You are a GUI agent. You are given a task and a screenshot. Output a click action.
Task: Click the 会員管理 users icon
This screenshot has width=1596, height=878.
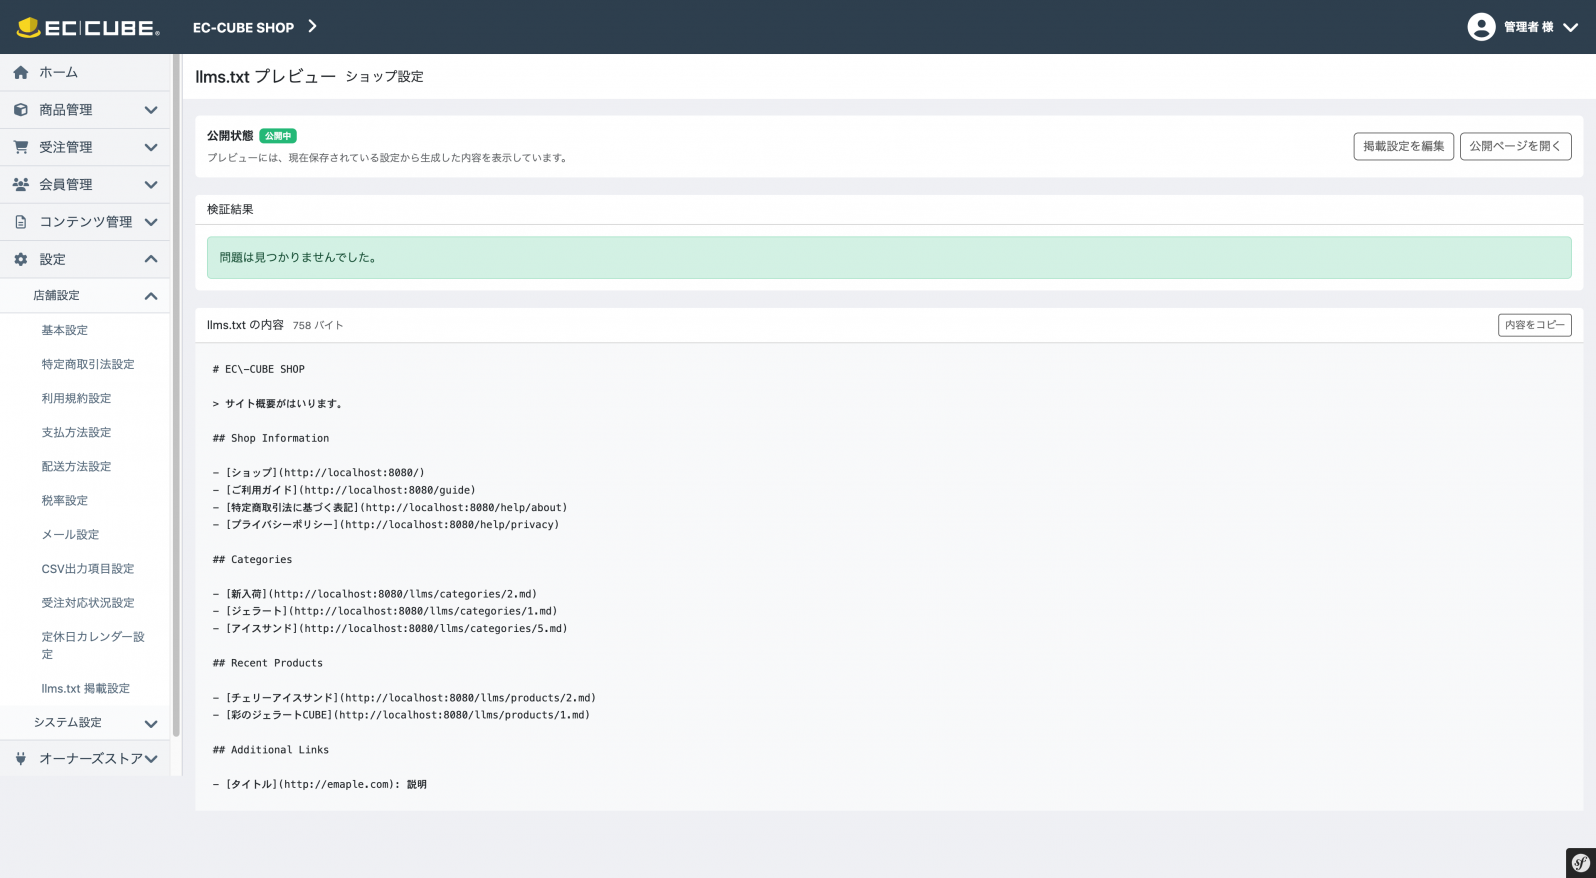20,184
